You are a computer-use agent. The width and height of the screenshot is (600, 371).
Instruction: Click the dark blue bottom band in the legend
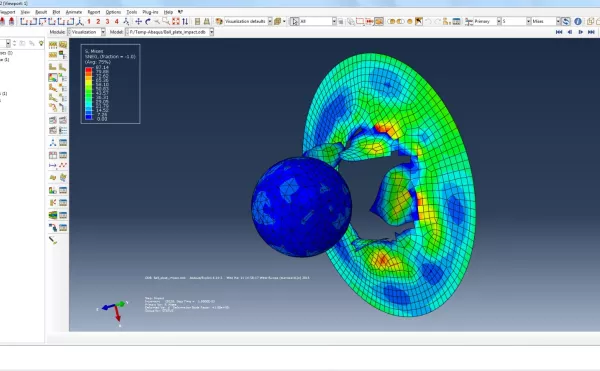[x=89, y=117]
